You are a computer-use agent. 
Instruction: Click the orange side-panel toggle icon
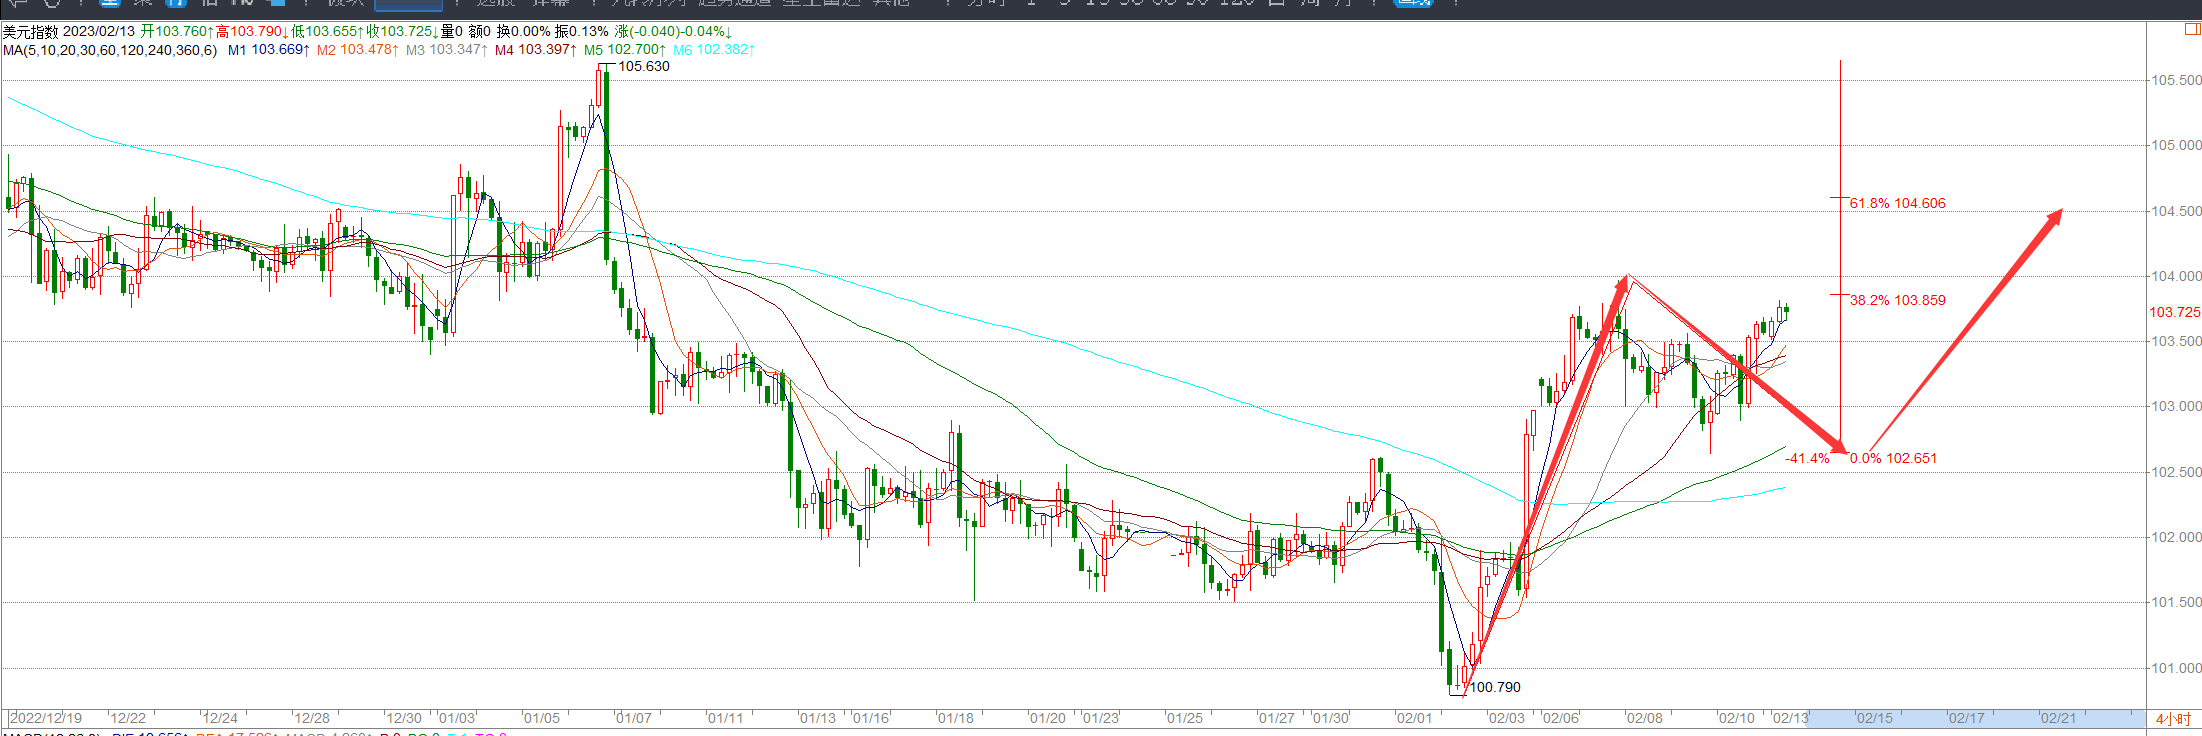[2192, 29]
